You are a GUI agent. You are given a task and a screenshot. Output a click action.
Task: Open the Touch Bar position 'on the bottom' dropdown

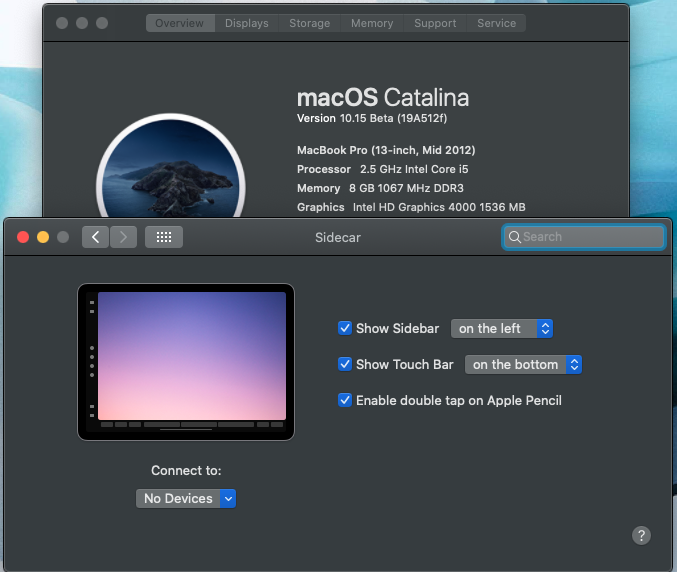click(x=523, y=364)
